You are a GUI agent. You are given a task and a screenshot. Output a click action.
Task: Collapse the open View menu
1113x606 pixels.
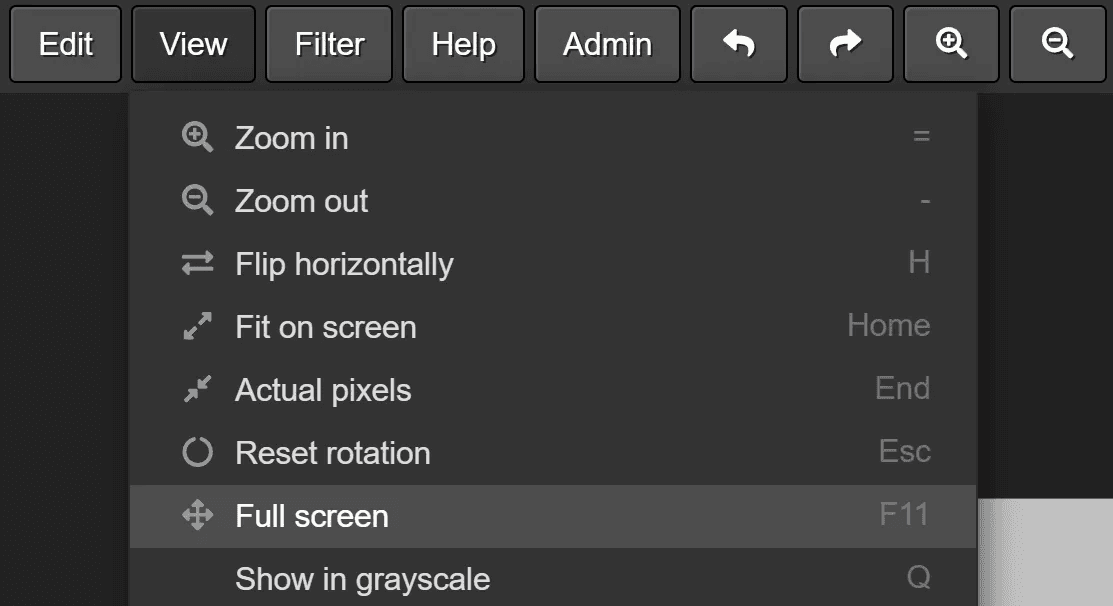tap(193, 44)
